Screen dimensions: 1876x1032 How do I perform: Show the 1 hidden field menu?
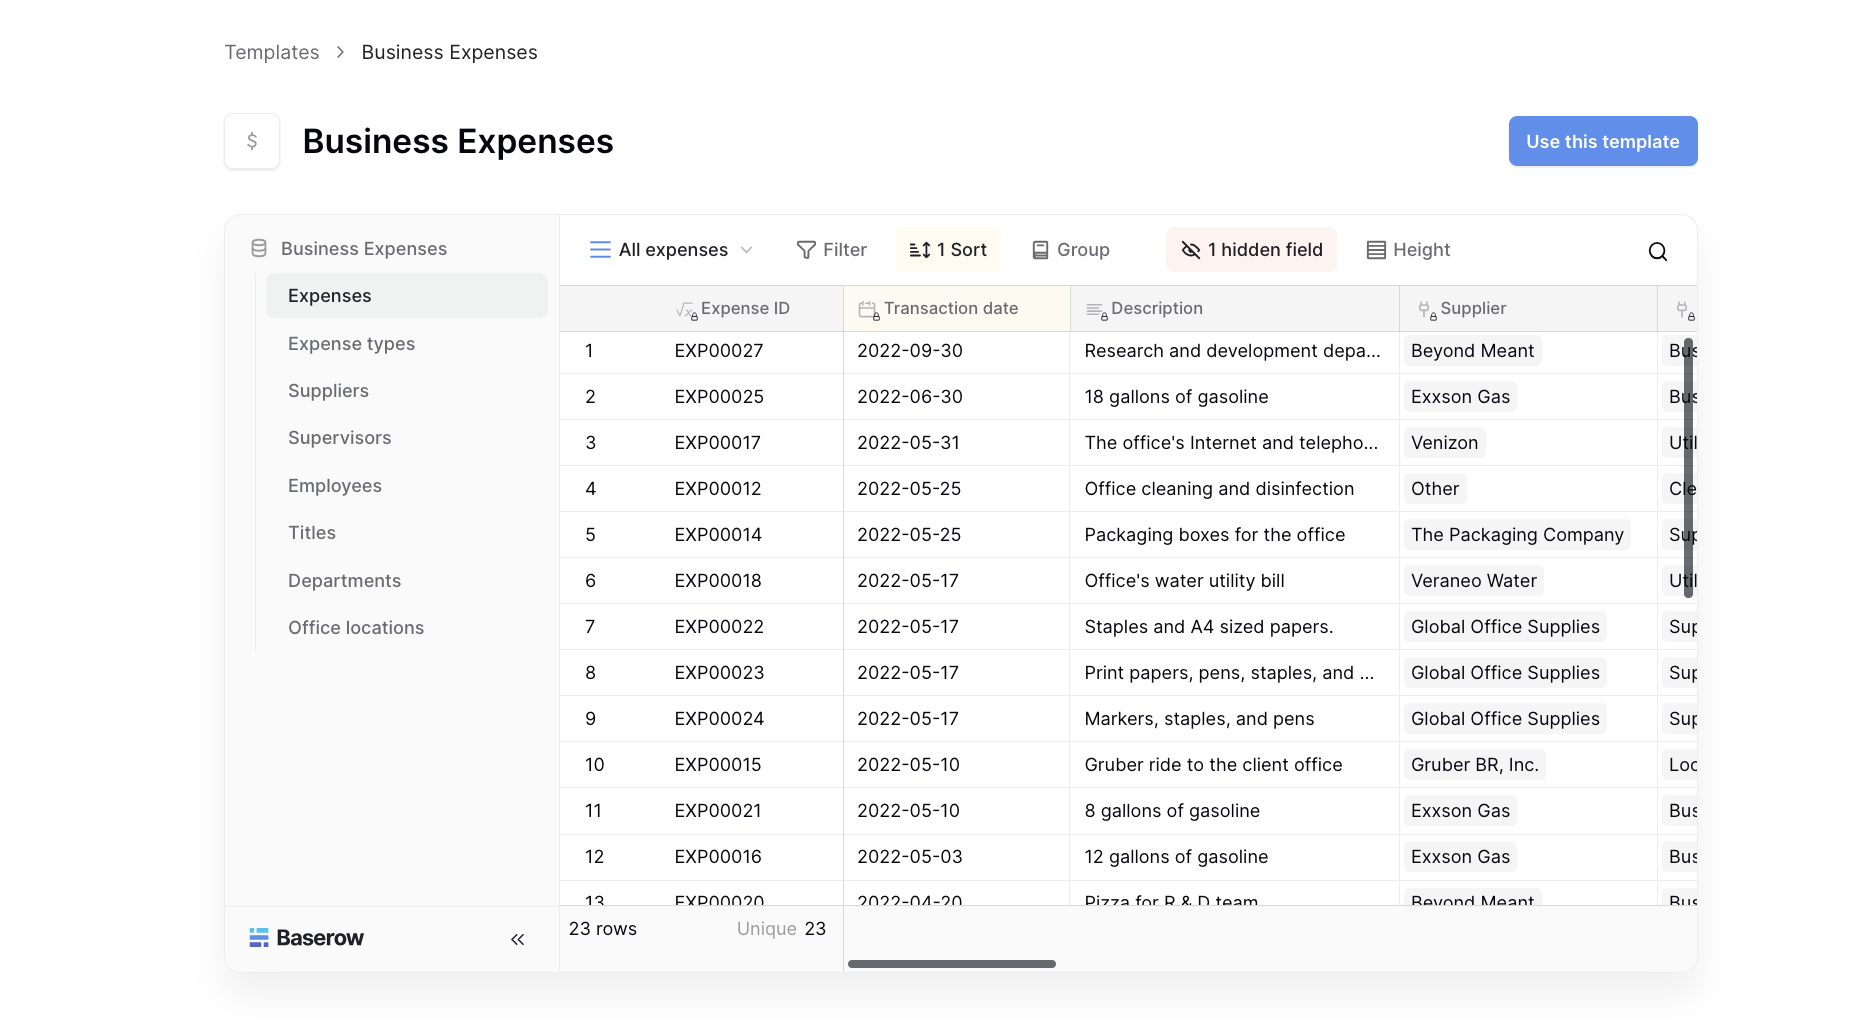pos(1251,250)
